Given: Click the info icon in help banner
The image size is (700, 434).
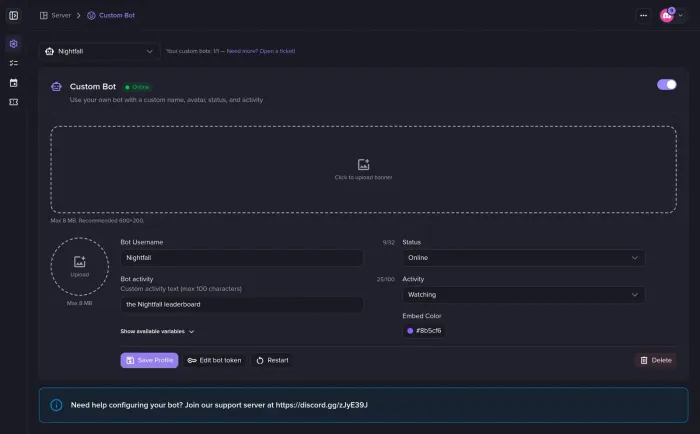Looking at the screenshot, I should (x=56, y=405).
